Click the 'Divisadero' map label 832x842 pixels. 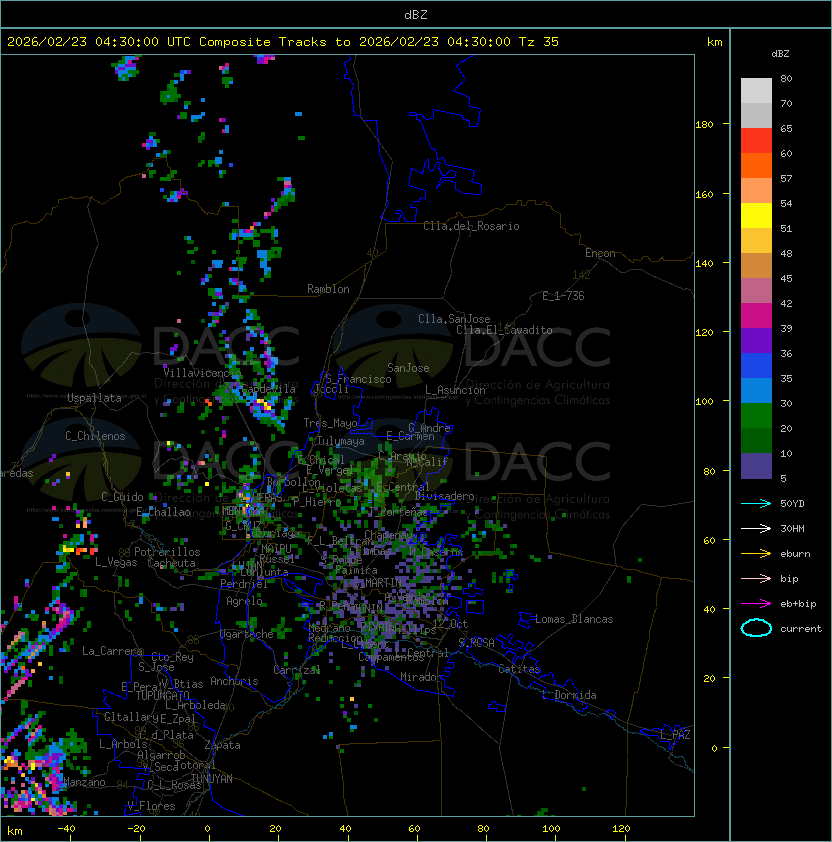point(444,496)
